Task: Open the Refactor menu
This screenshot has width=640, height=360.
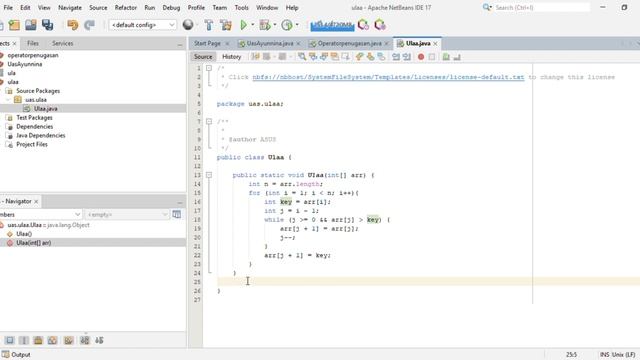Action: pos(126,7)
